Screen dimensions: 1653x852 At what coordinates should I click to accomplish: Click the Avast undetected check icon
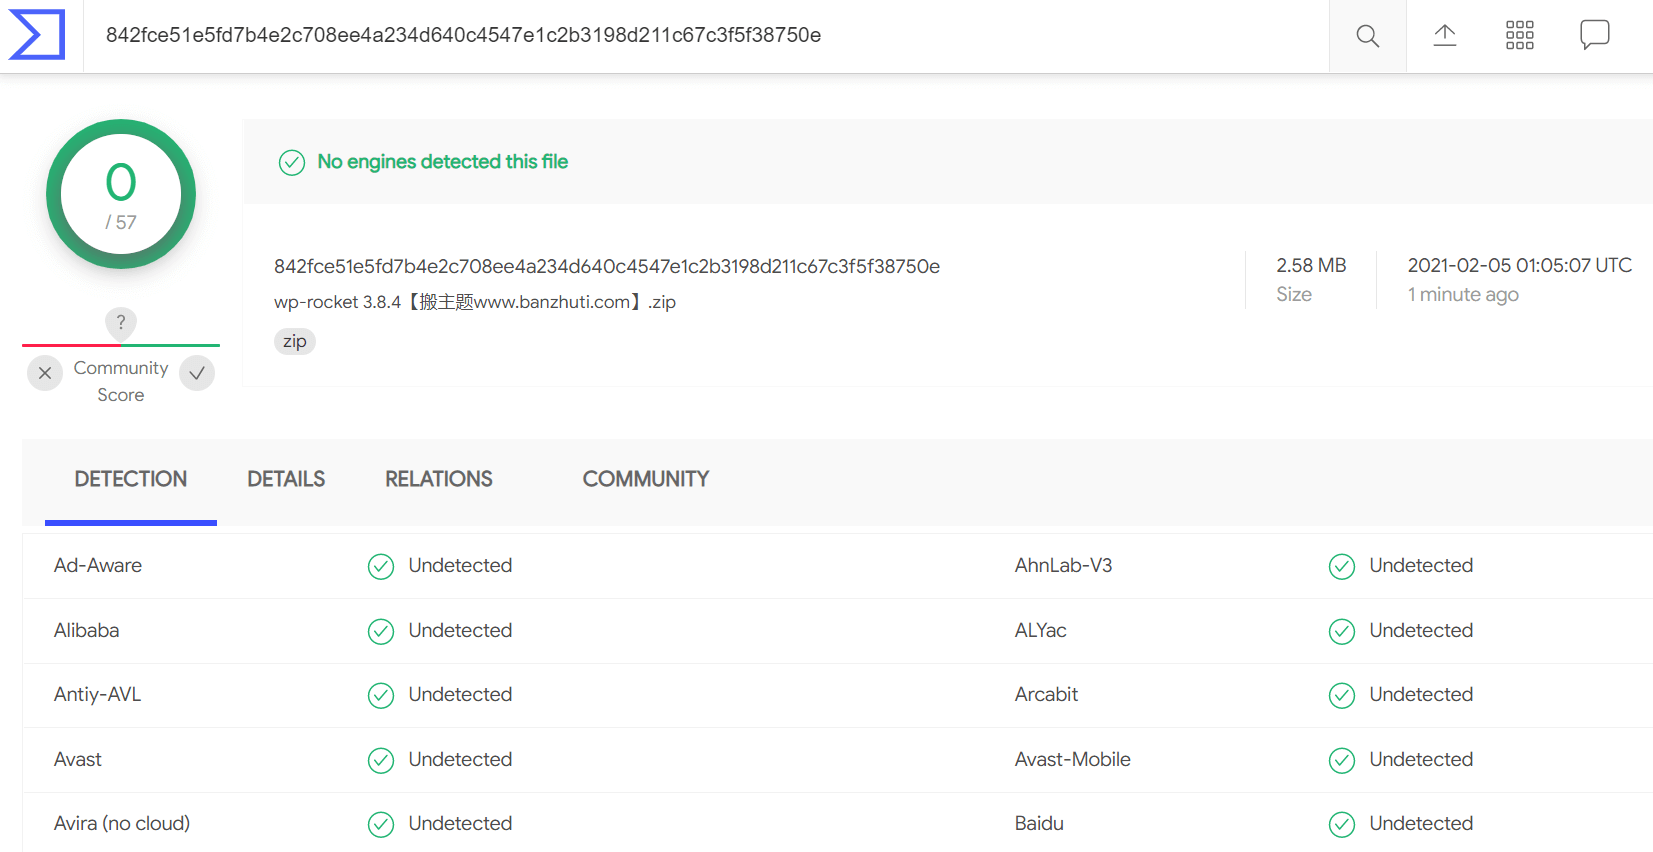point(381,761)
